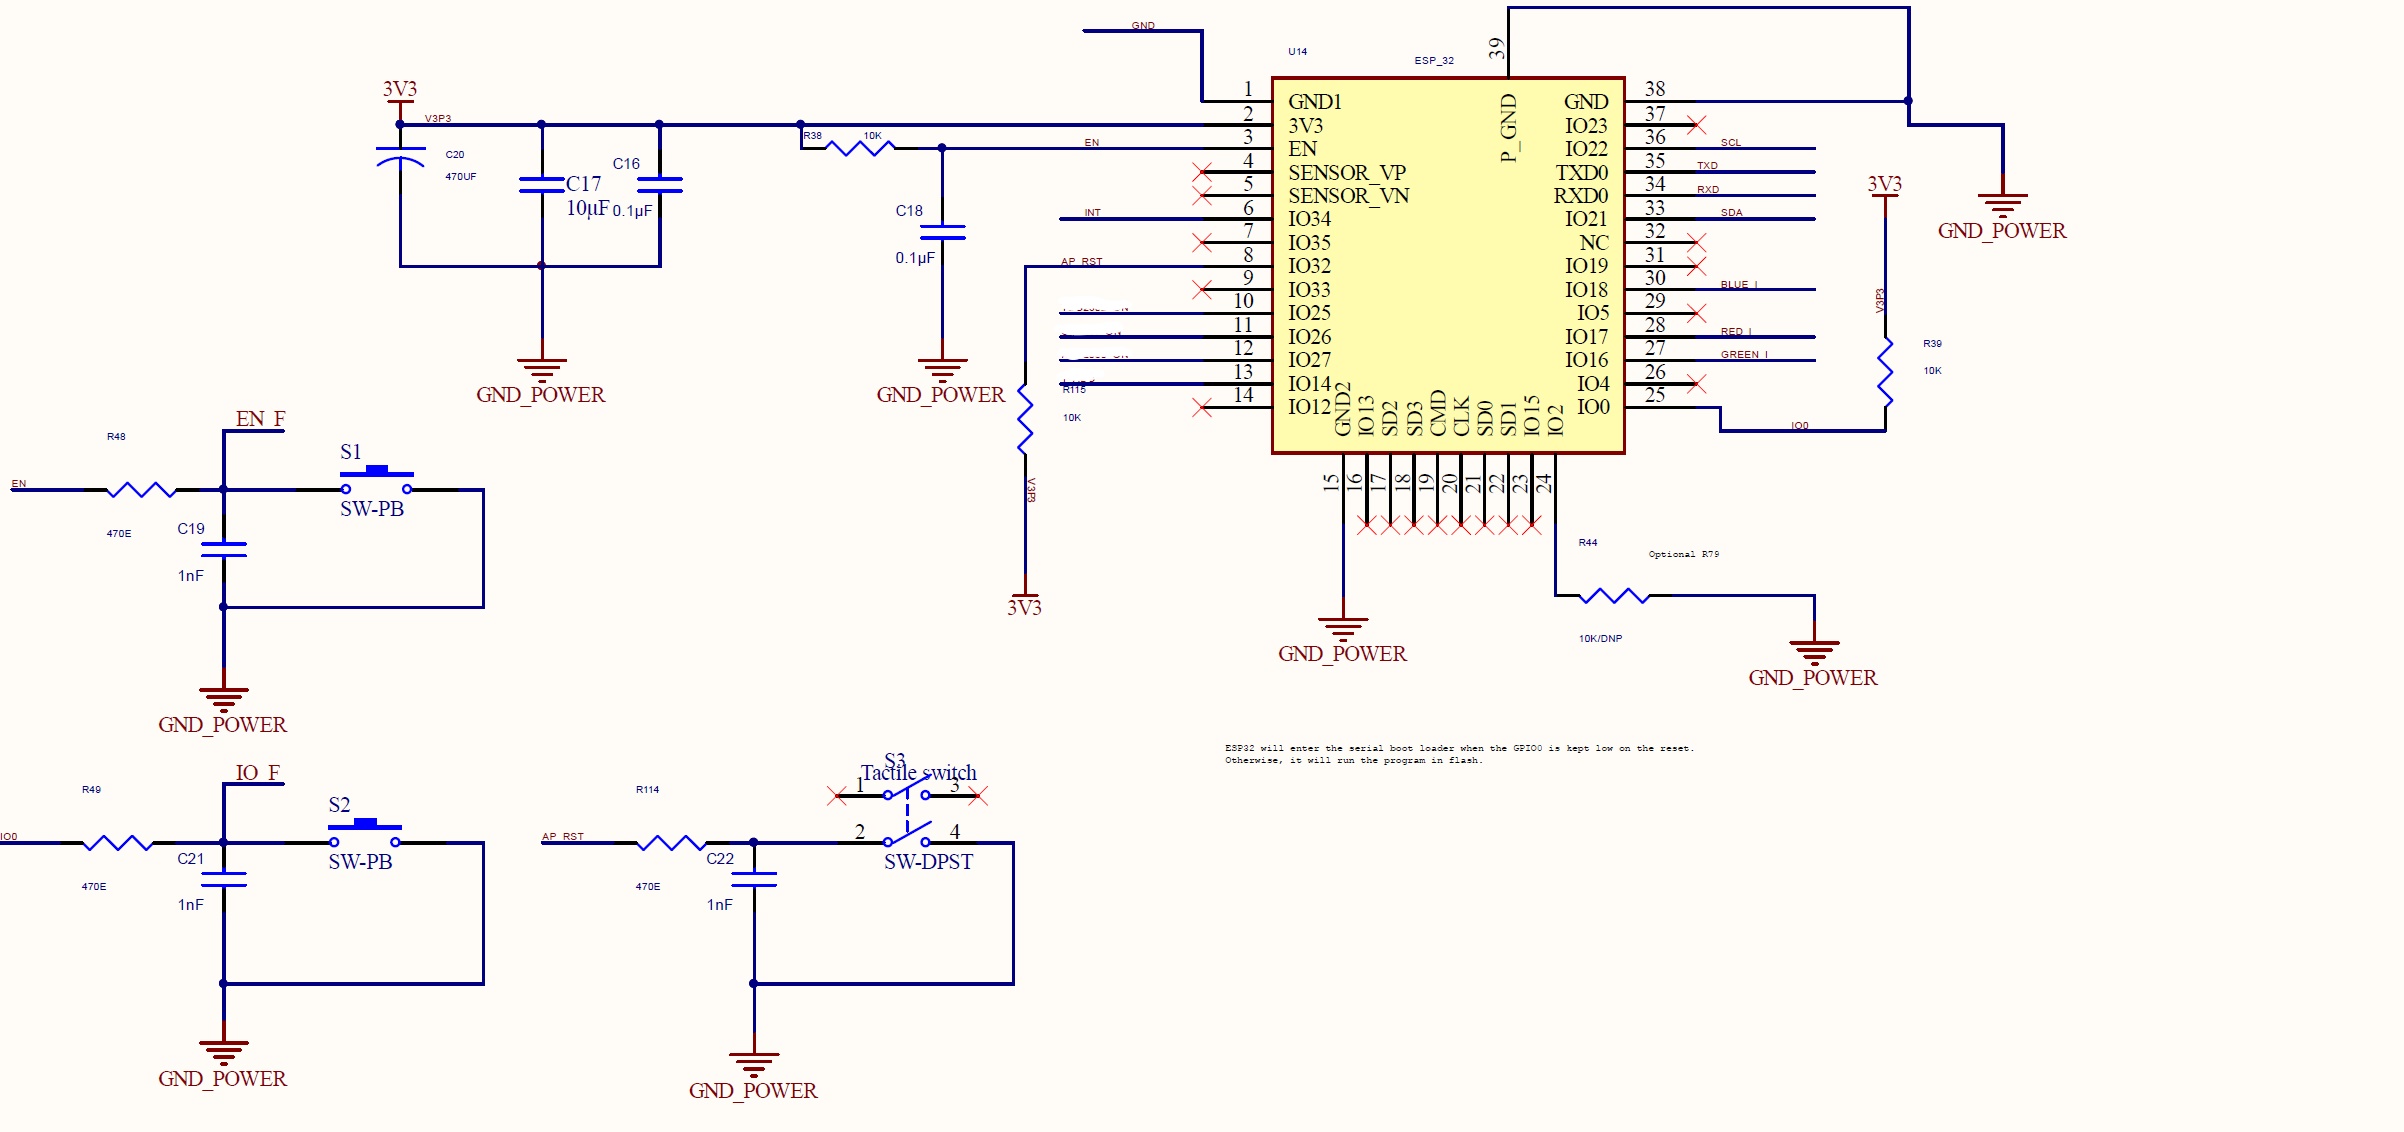Click the SCL net label on pin 36
Image resolution: width=2404 pixels, height=1132 pixels.
pos(1731,143)
